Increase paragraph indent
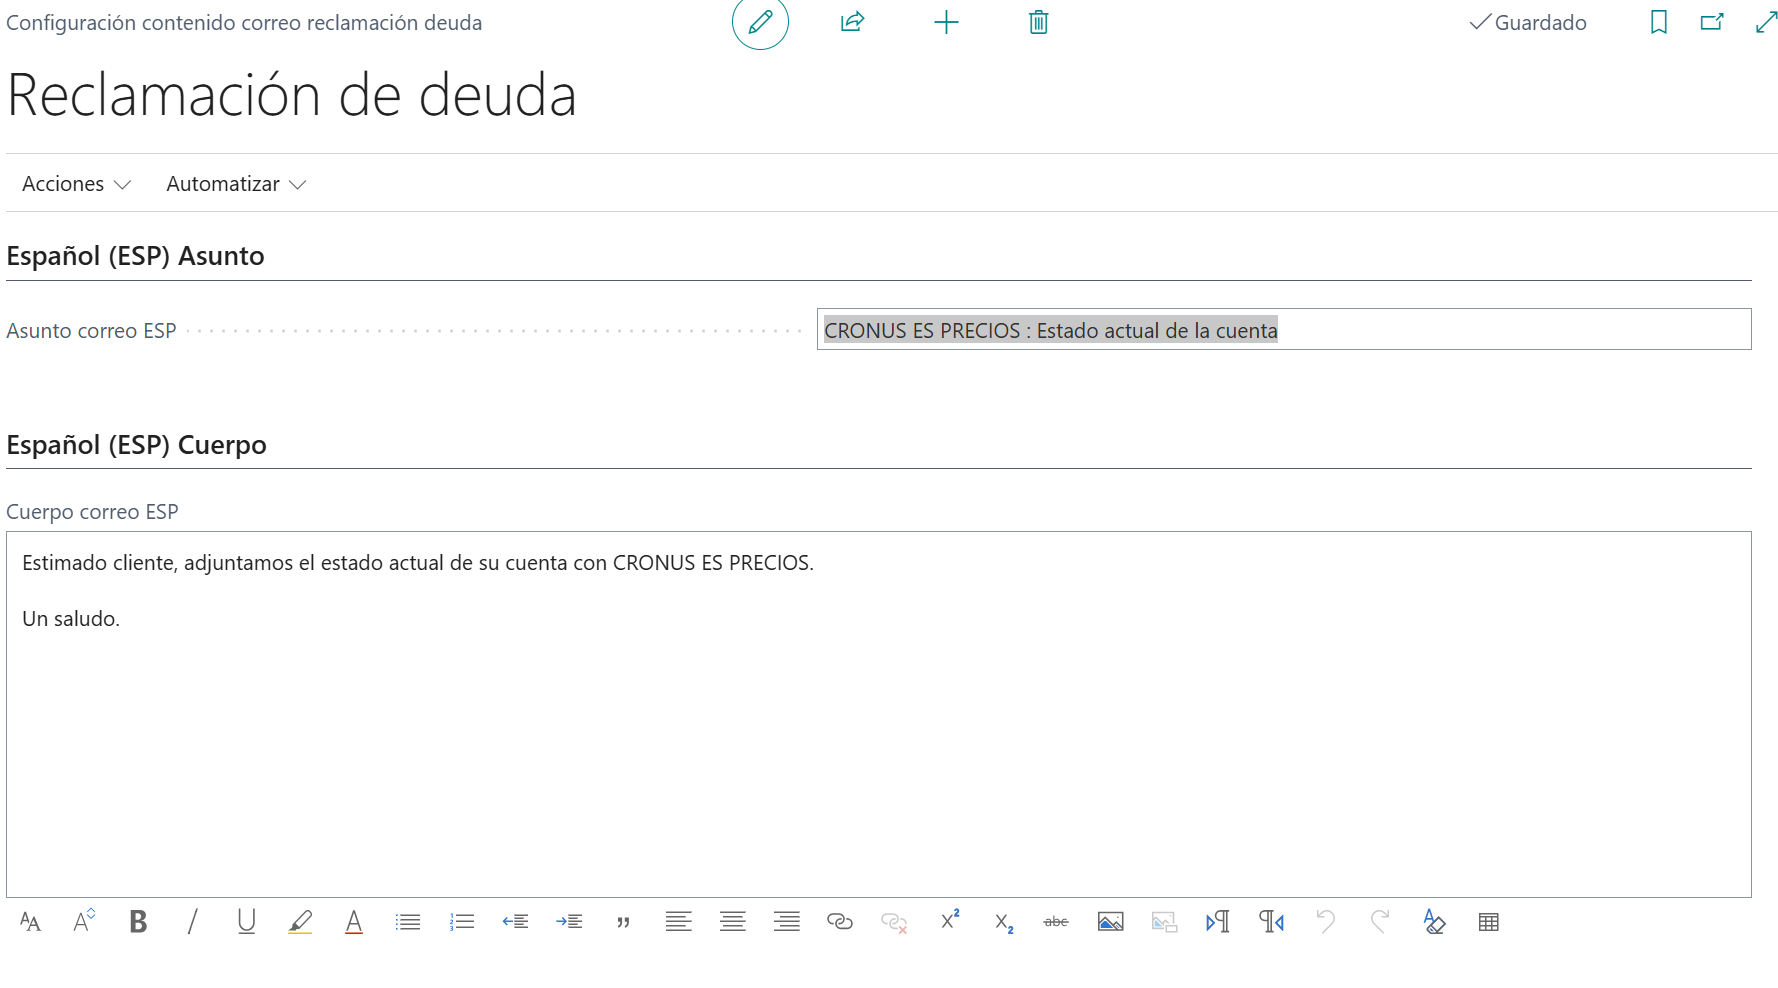 (570, 922)
